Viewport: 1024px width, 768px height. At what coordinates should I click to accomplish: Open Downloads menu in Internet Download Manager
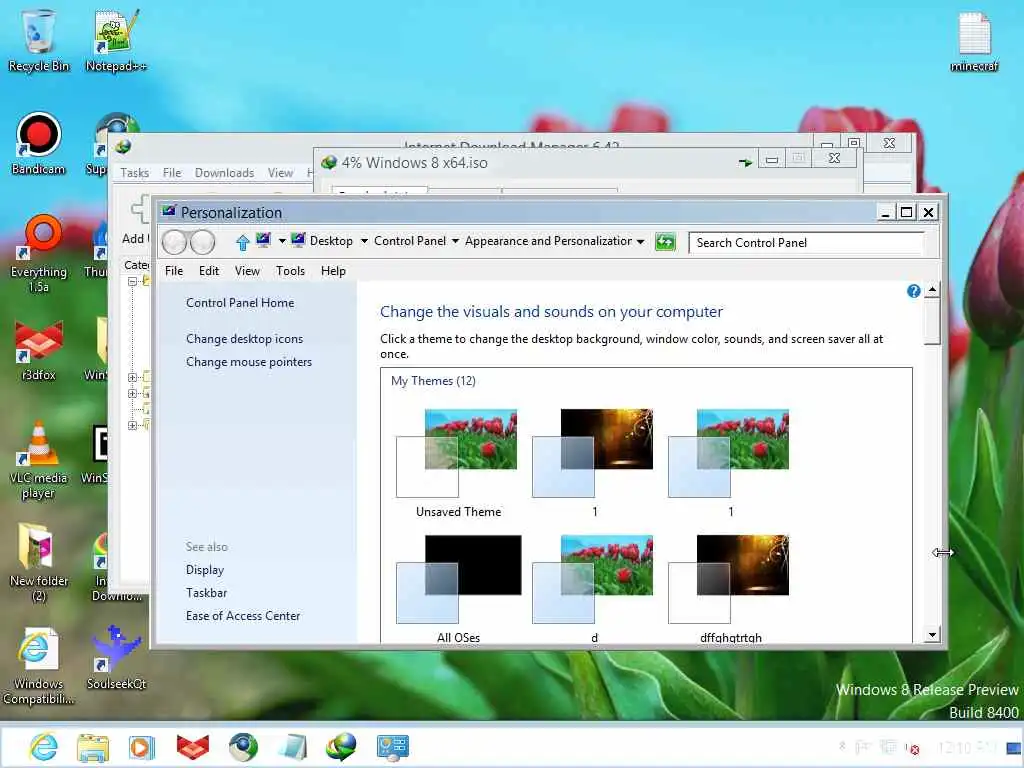click(224, 173)
